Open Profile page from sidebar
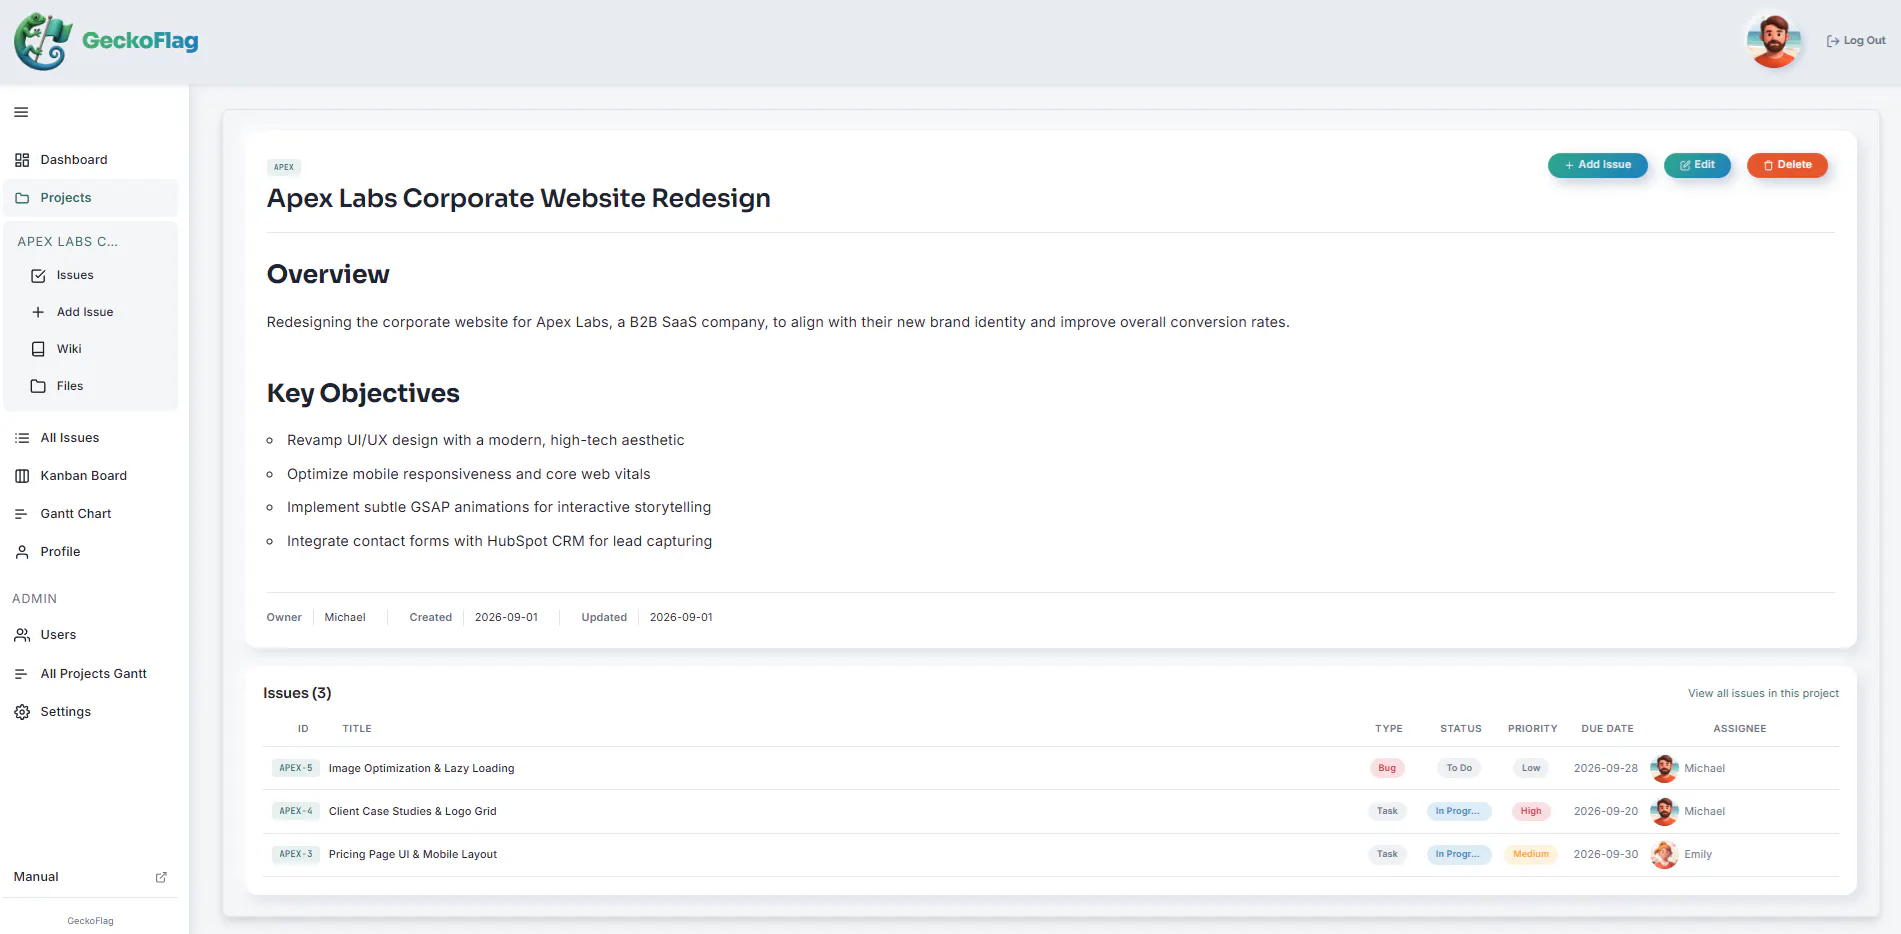This screenshot has height=934, width=1901. pyautogui.click(x=91, y=552)
